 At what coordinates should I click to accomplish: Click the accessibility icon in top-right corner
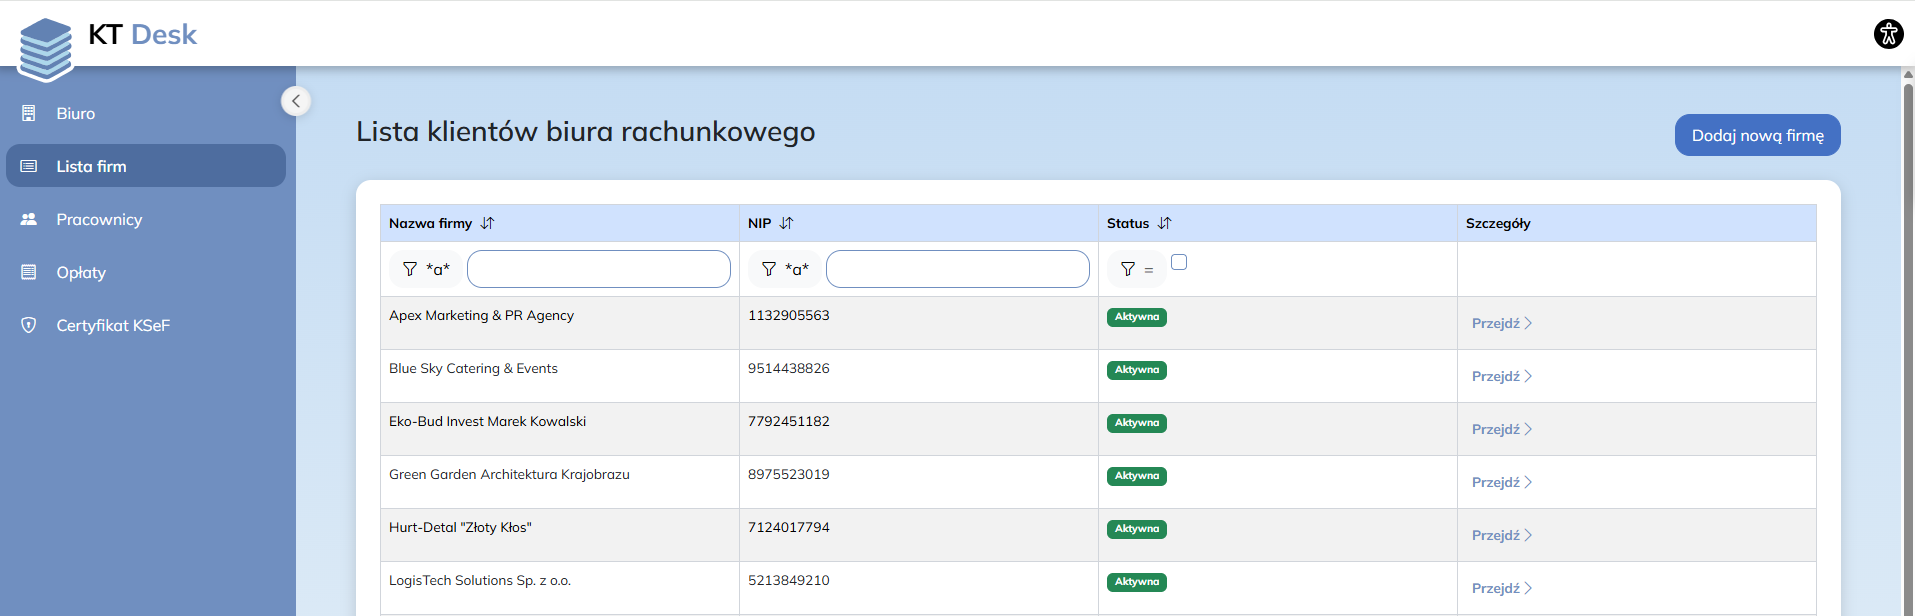tap(1888, 34)
